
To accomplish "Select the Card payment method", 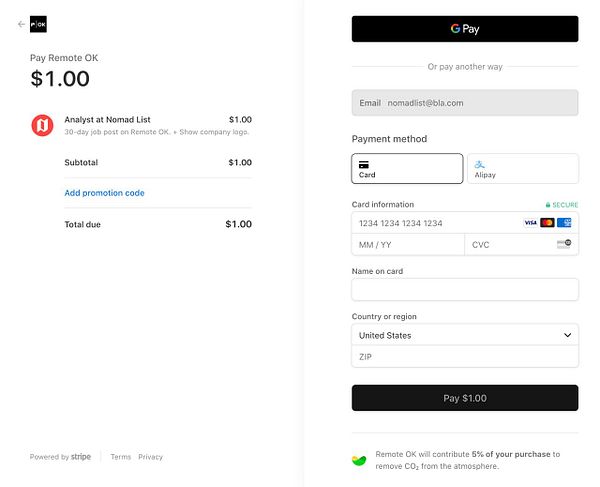I will (x=407, y=168).
